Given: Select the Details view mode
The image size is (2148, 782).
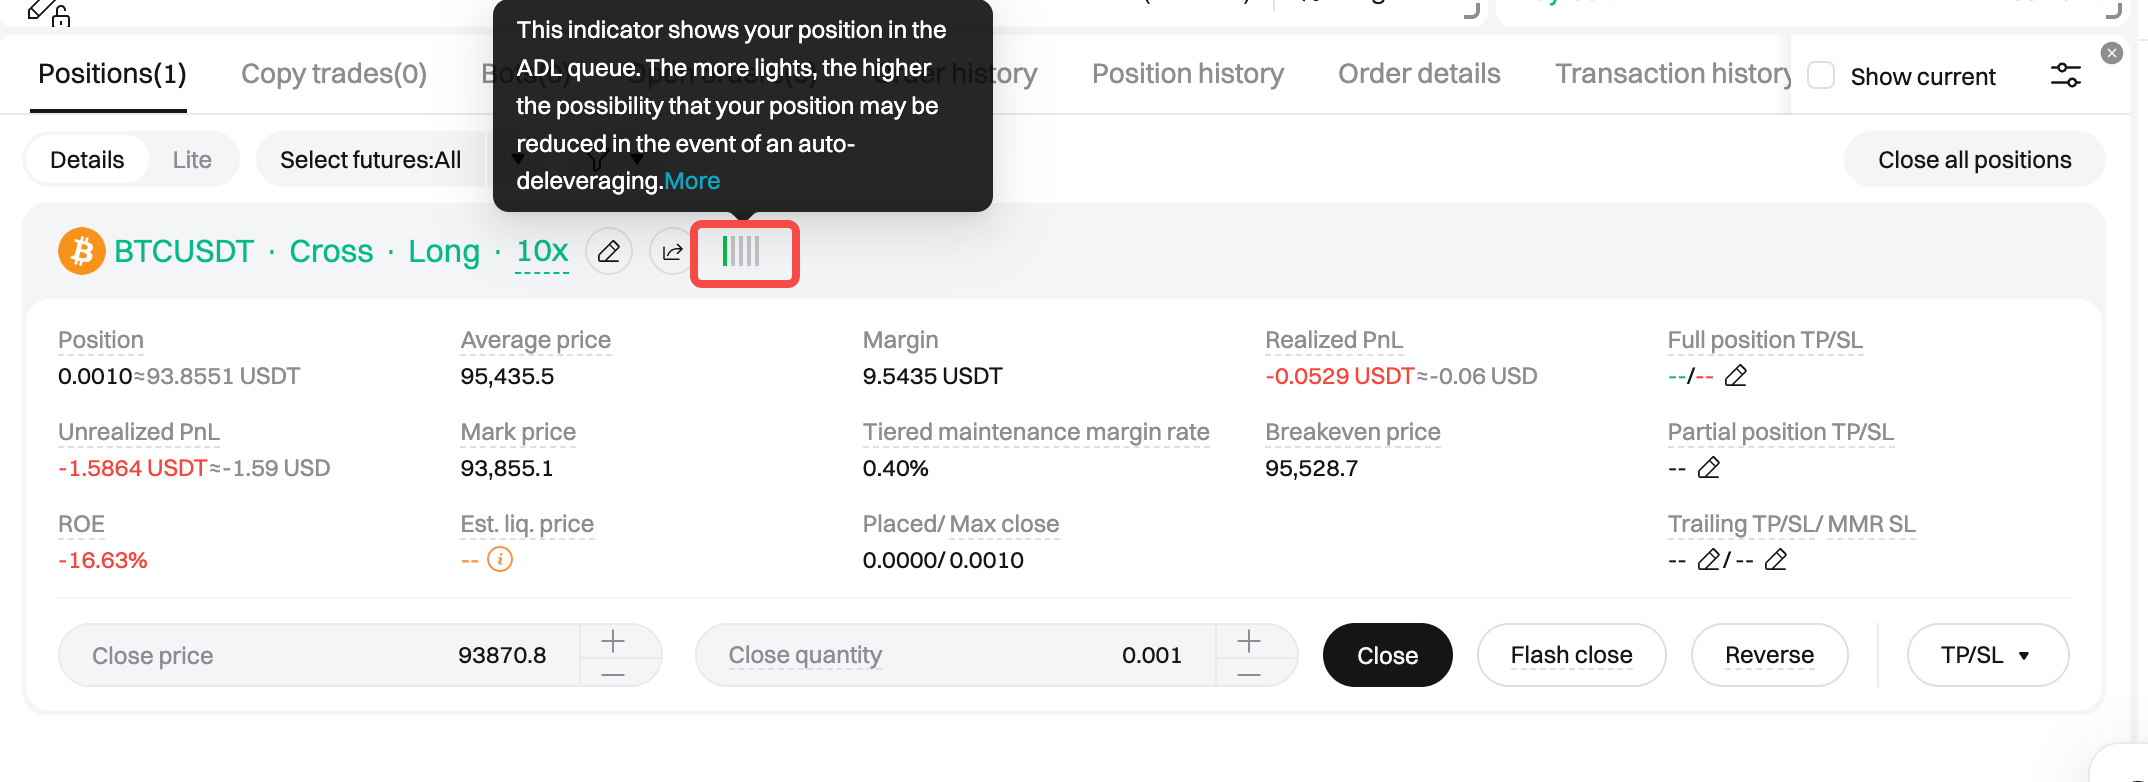Looking at the screenshot, I should [x=87, y=160].
